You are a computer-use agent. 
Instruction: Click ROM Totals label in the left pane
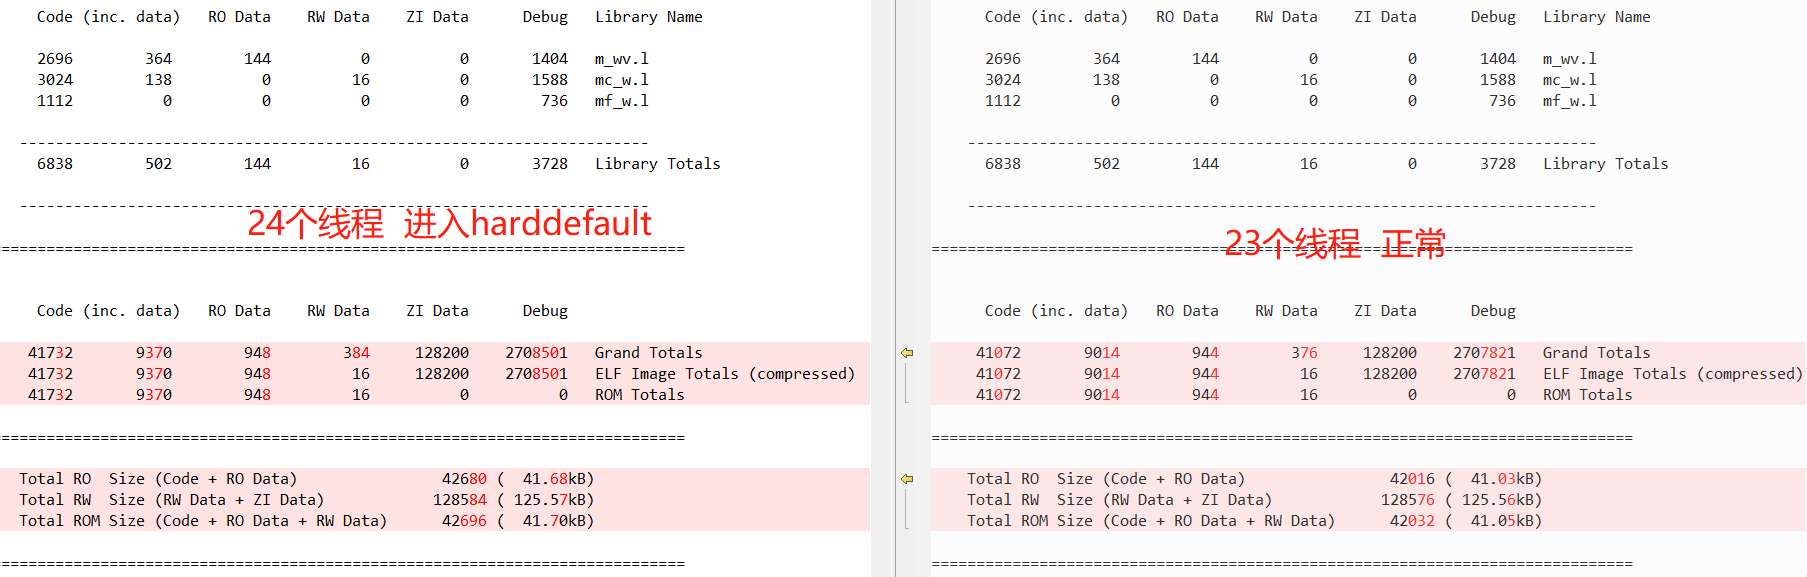(639, 395)
